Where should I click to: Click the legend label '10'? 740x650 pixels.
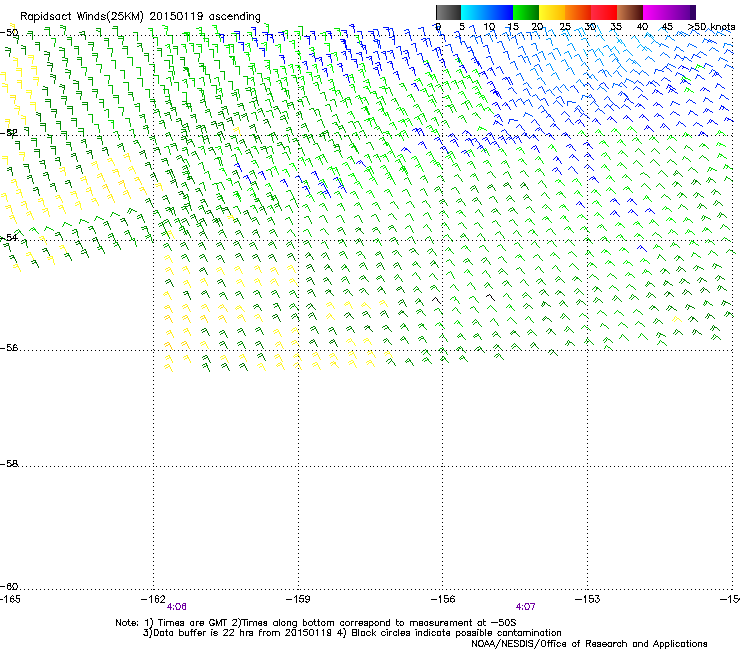point(489,27)
